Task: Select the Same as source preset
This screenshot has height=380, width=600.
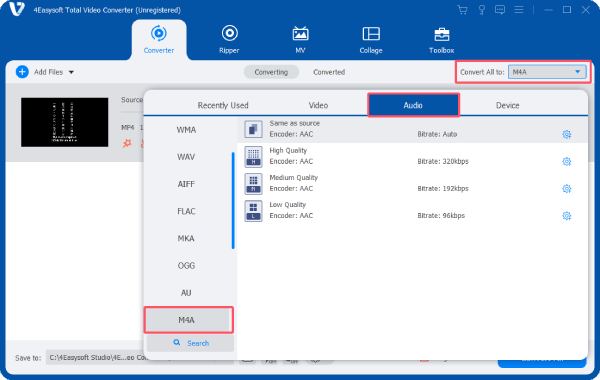Action: coord(412,129)
